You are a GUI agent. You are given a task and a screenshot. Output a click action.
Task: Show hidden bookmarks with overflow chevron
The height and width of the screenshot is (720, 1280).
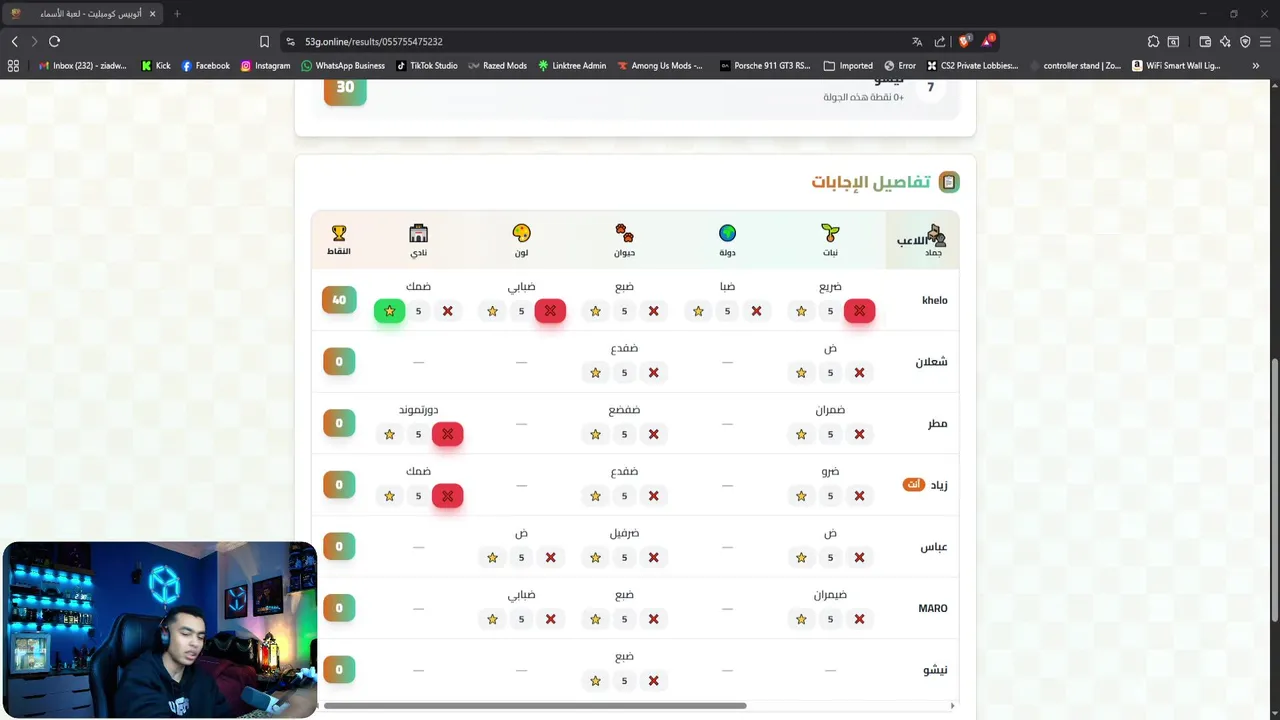pyautogui.click(x=1256, y=65)
